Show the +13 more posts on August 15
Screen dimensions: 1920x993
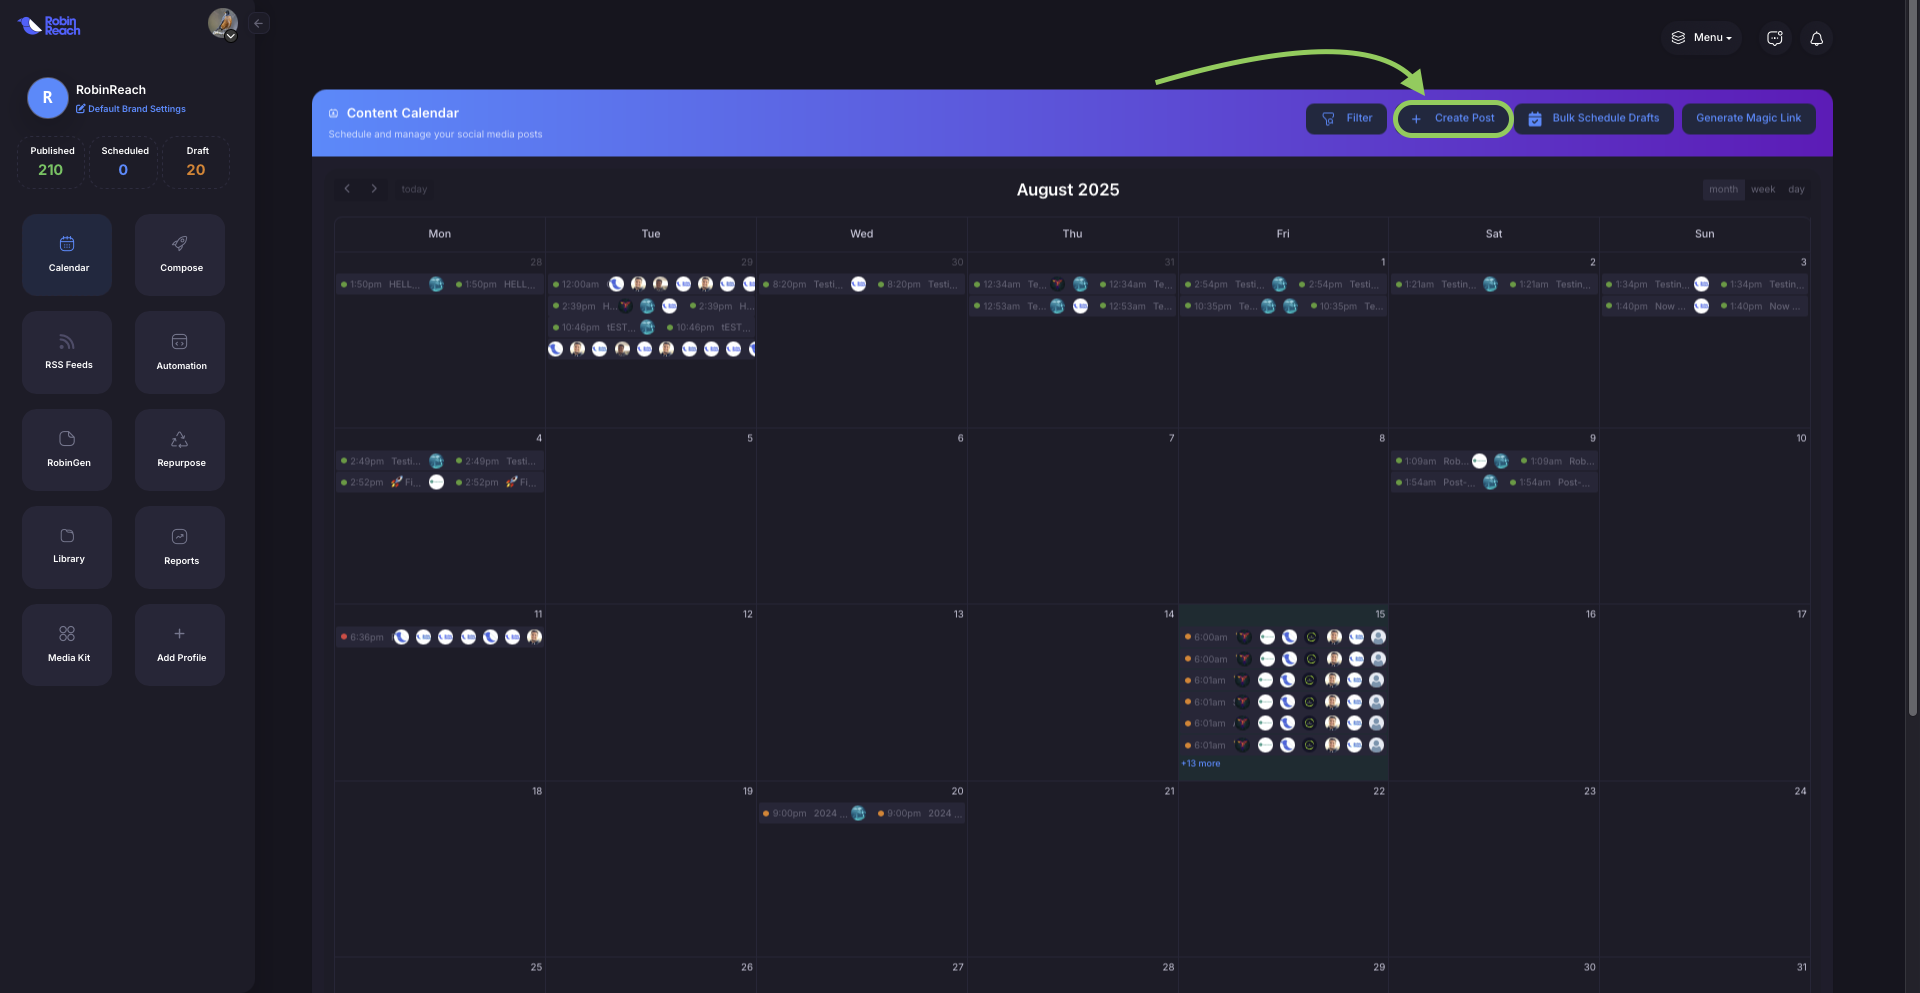[x=1201, y=764]
